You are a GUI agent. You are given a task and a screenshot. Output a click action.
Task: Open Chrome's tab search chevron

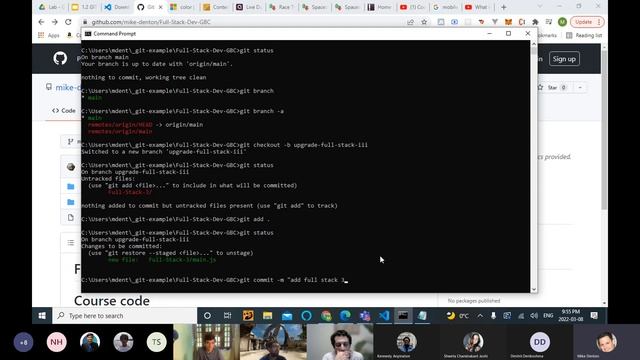[x=540, y=7]
